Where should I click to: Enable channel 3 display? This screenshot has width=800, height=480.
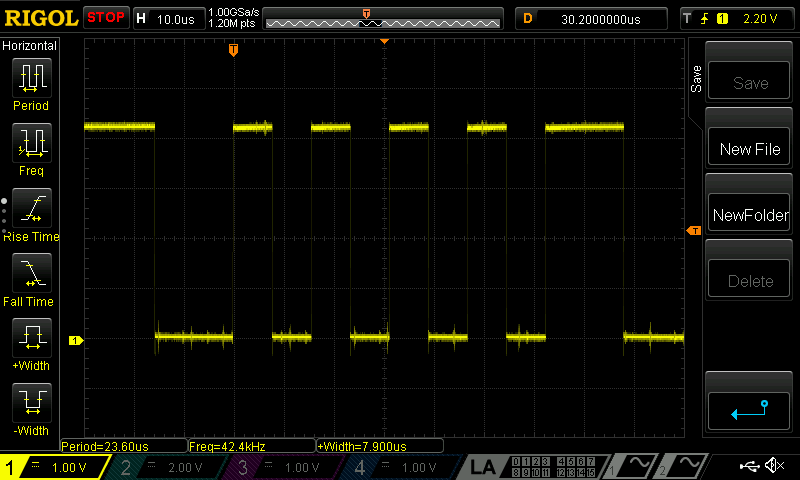284,467
